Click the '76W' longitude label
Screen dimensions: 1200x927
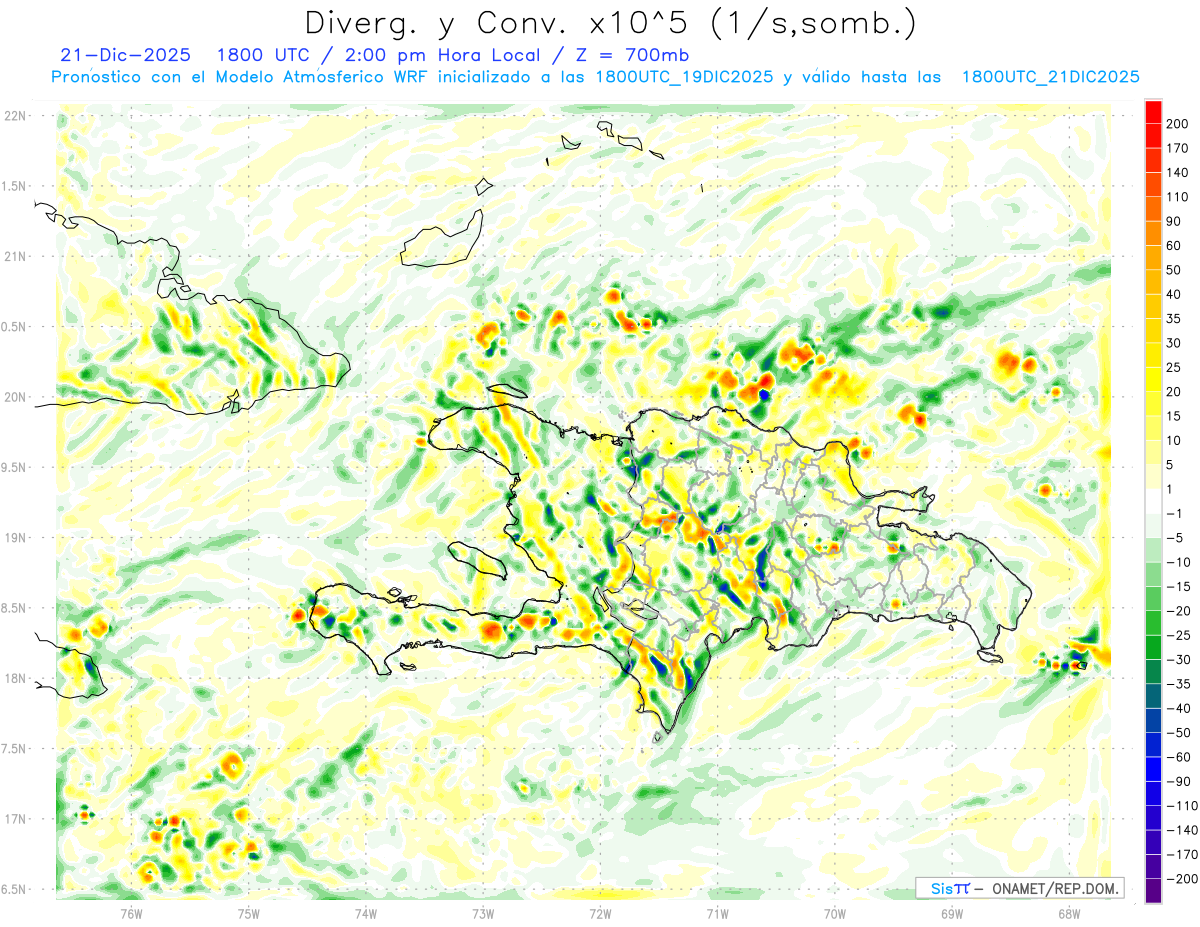pyautogui.click(x=131, y=913)
